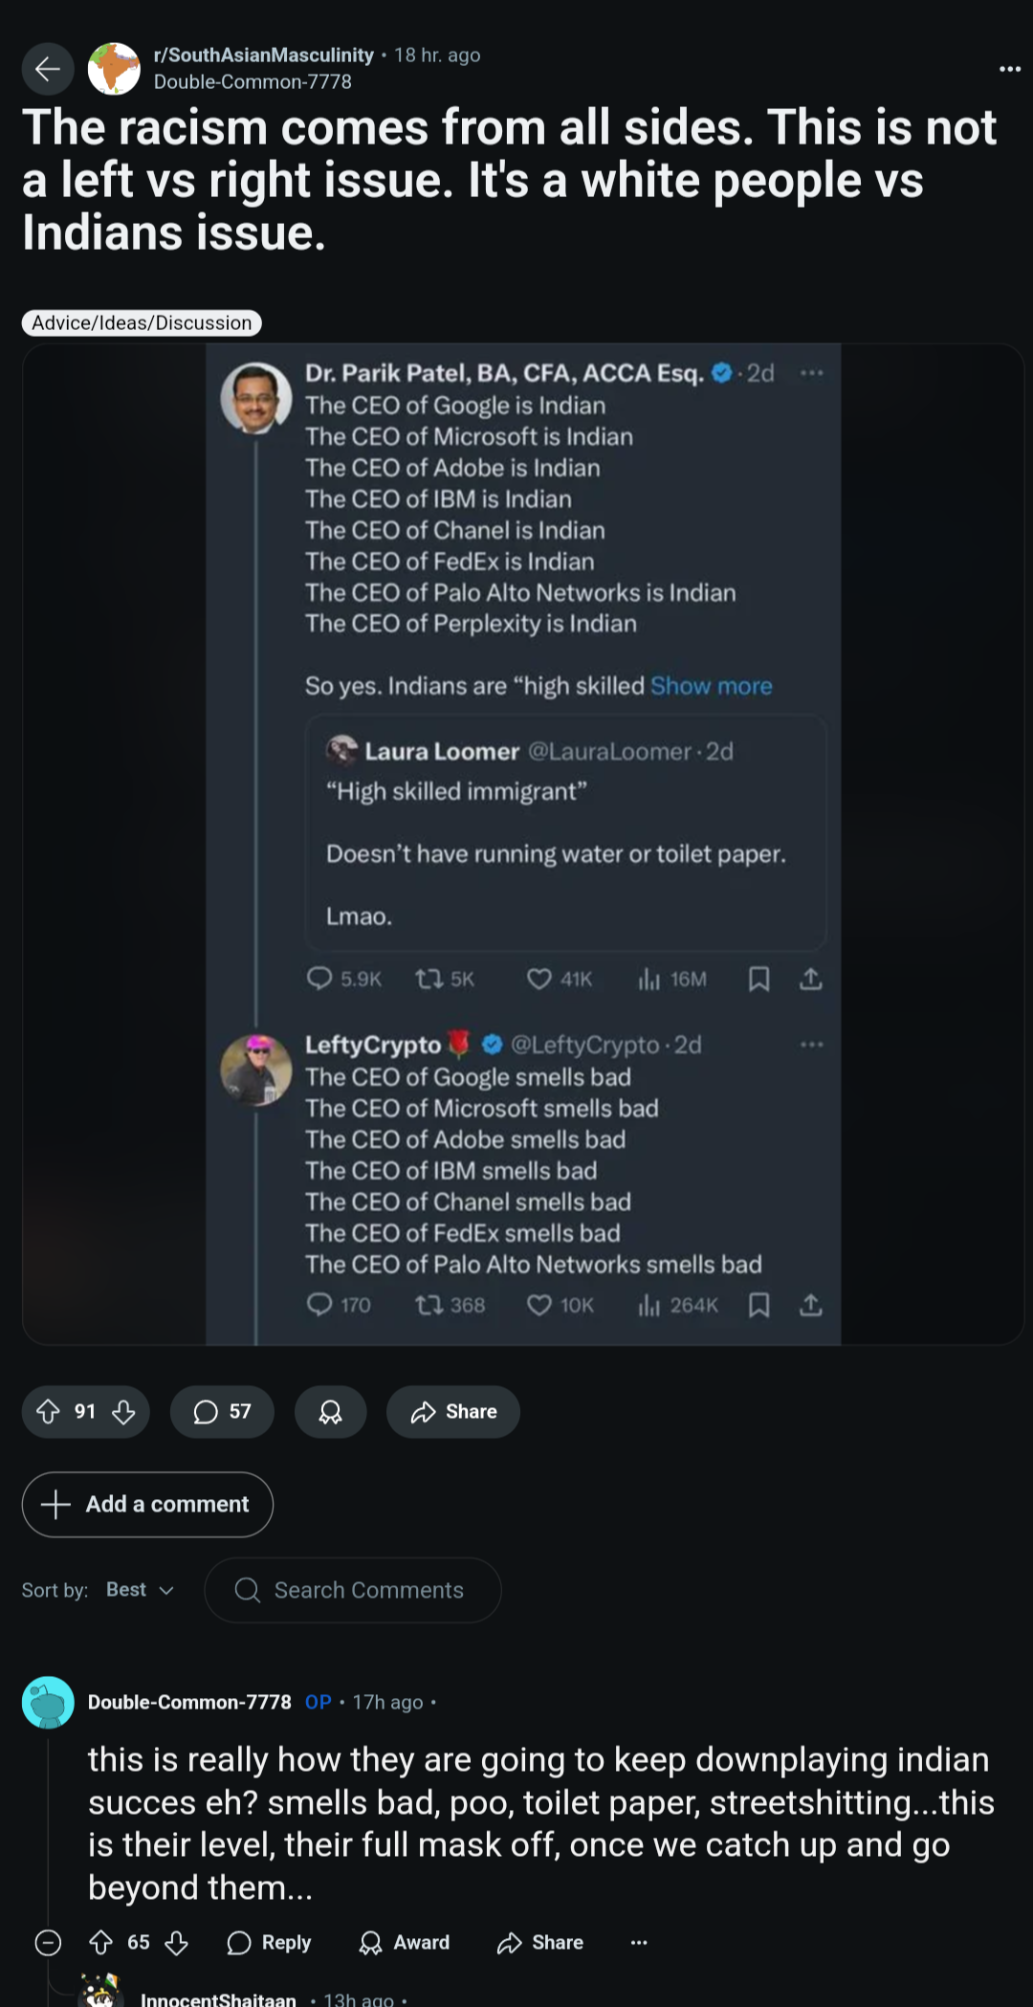
Task: Go back using the back arrow
Action: coord(47,69)
